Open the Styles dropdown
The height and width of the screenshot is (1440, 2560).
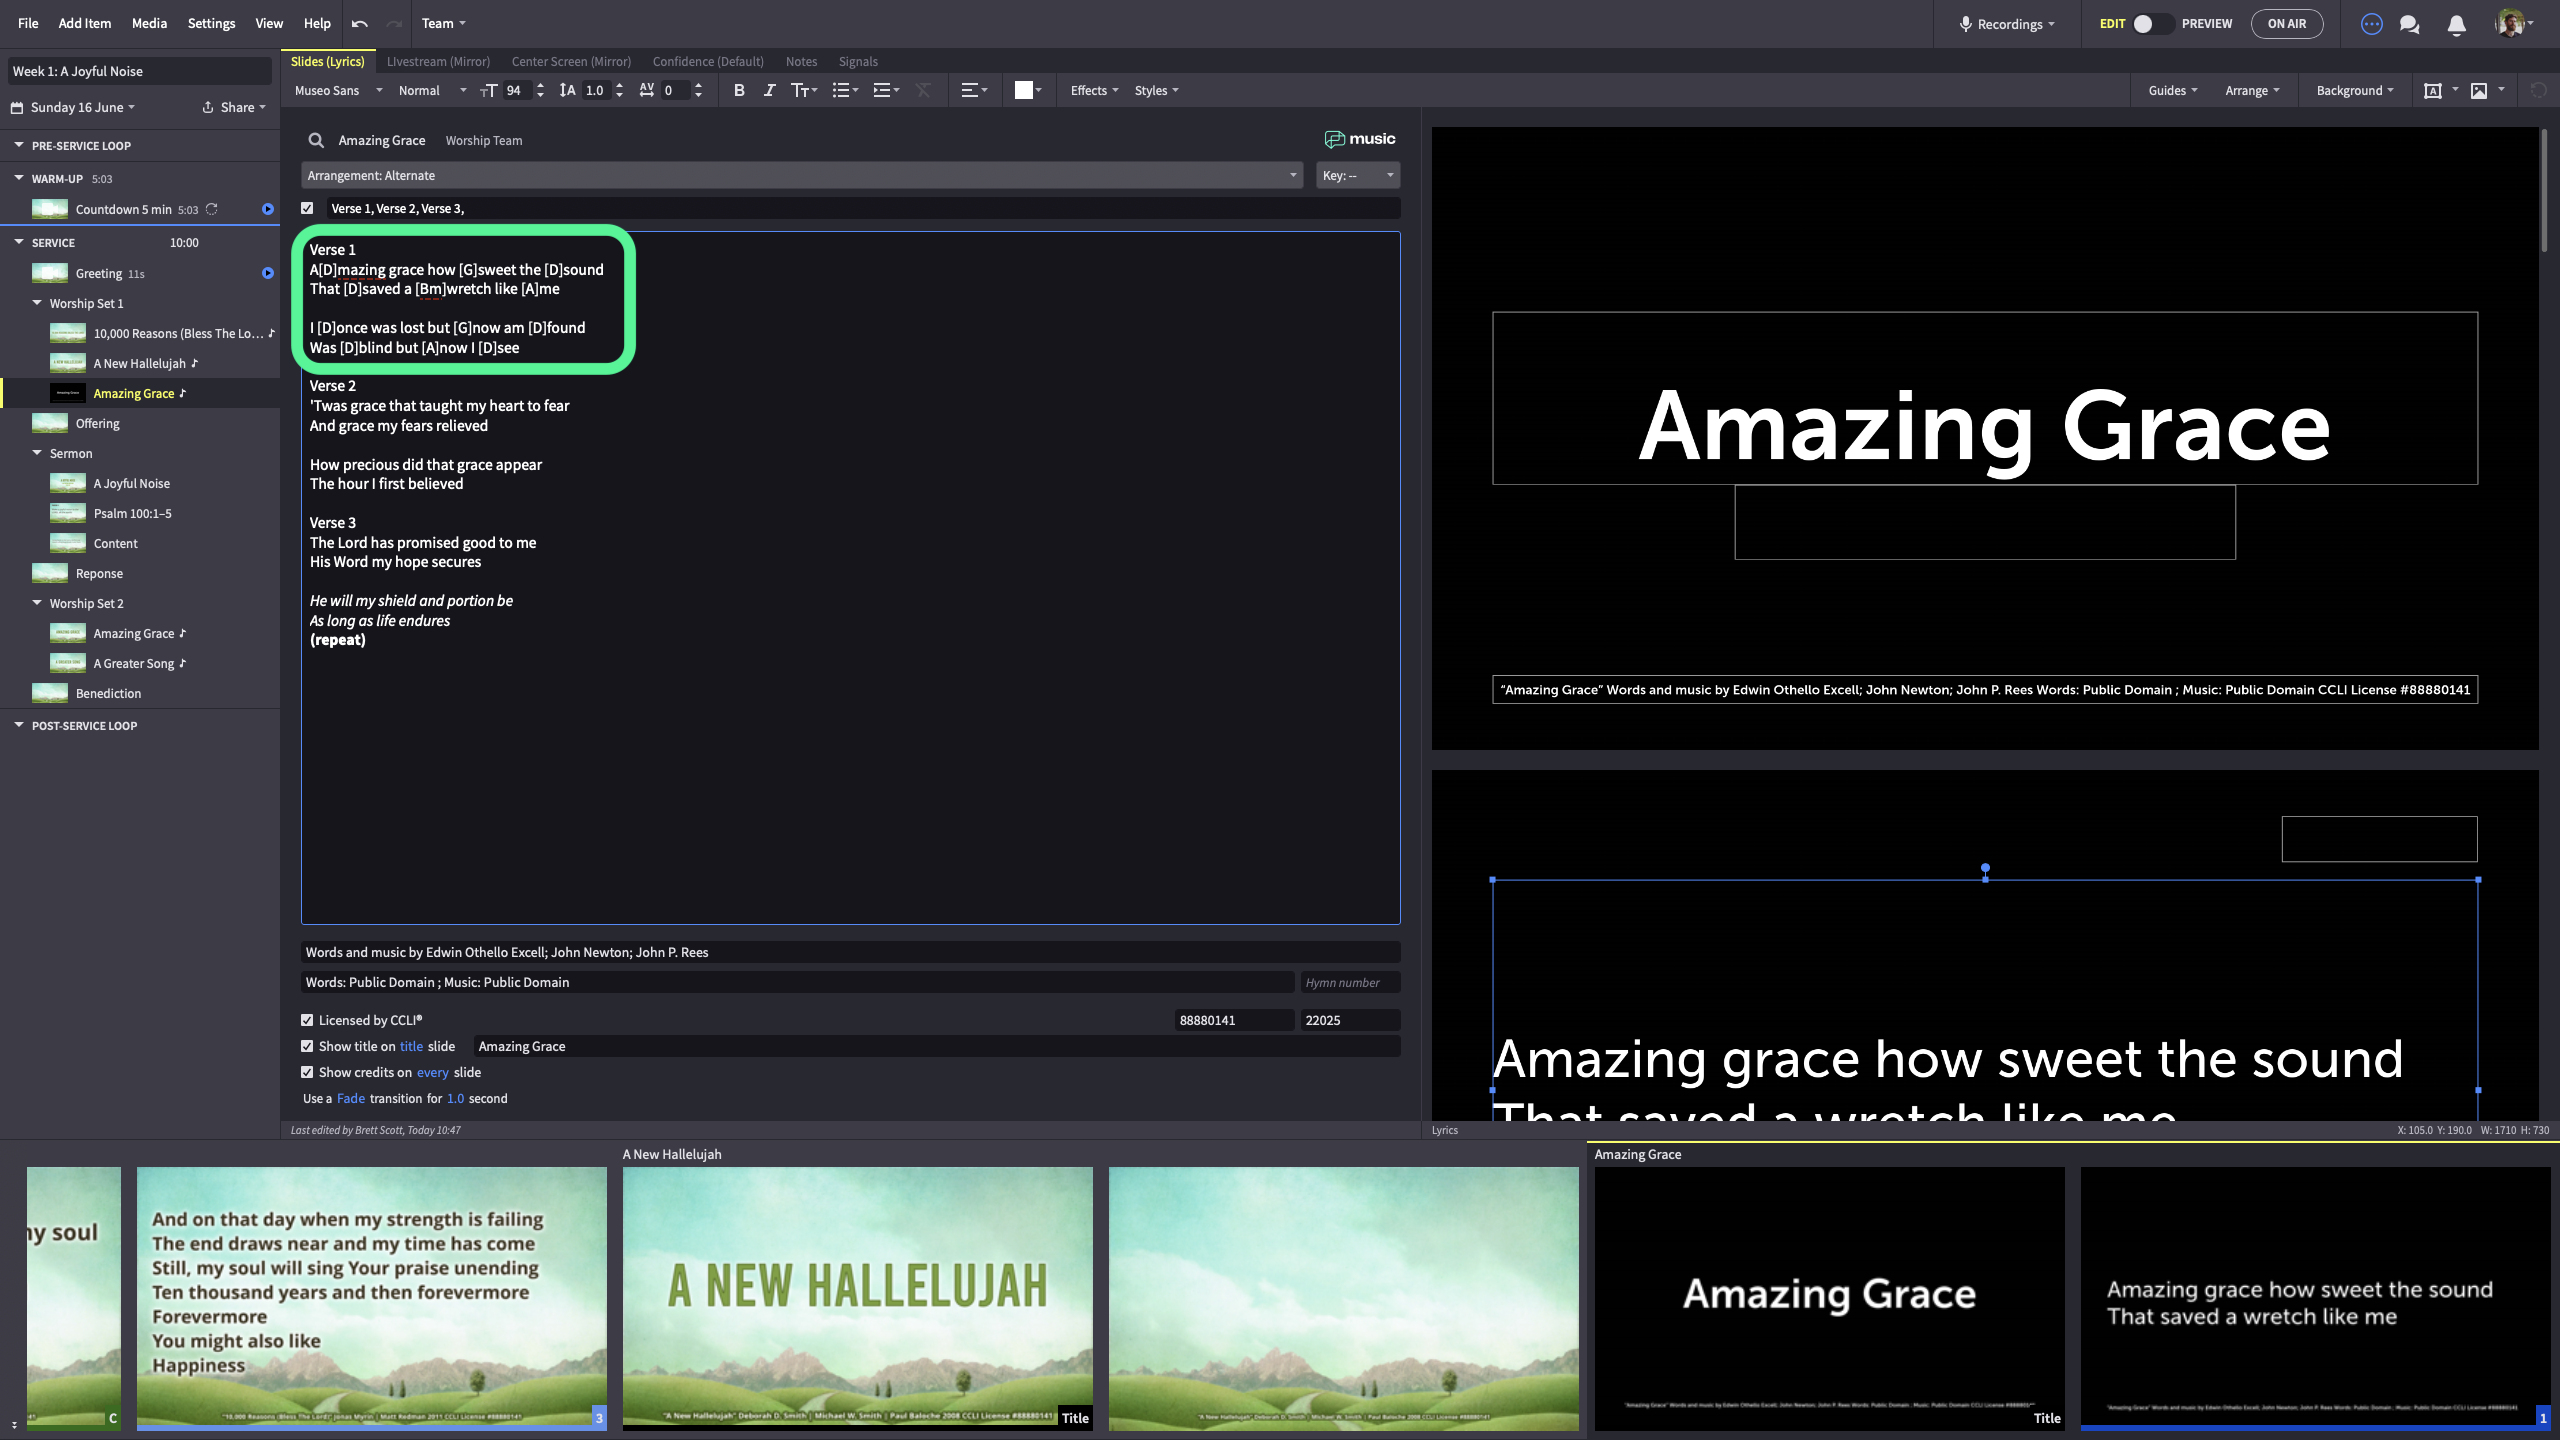coord(1156,91)
